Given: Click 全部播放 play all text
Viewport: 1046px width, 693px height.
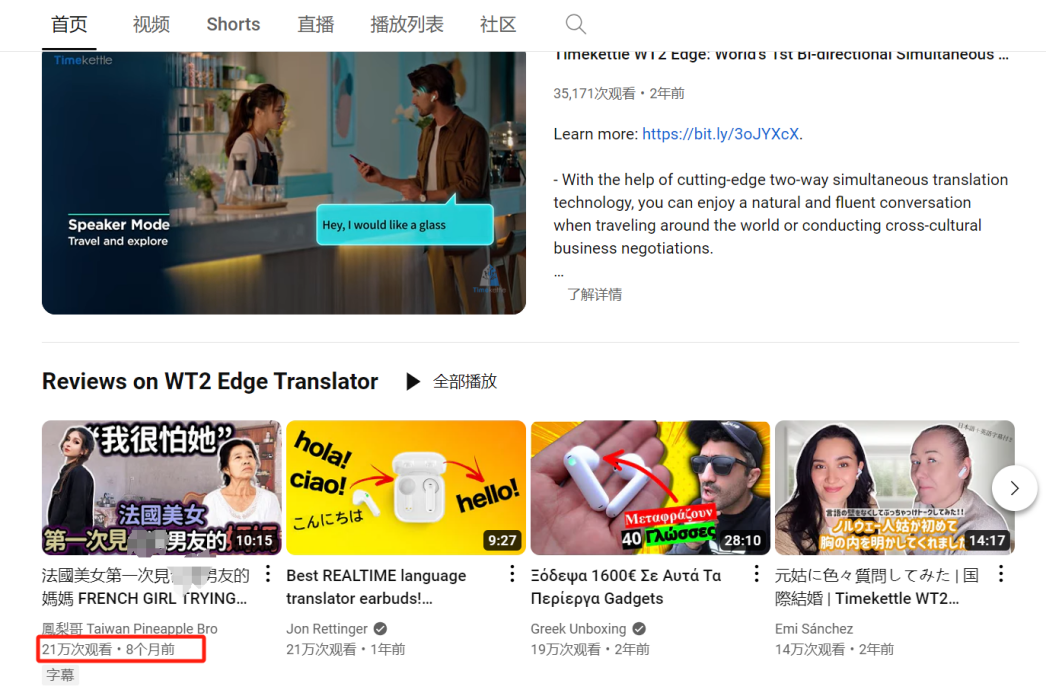Looking at the screenshot, I should pos(465,382).
